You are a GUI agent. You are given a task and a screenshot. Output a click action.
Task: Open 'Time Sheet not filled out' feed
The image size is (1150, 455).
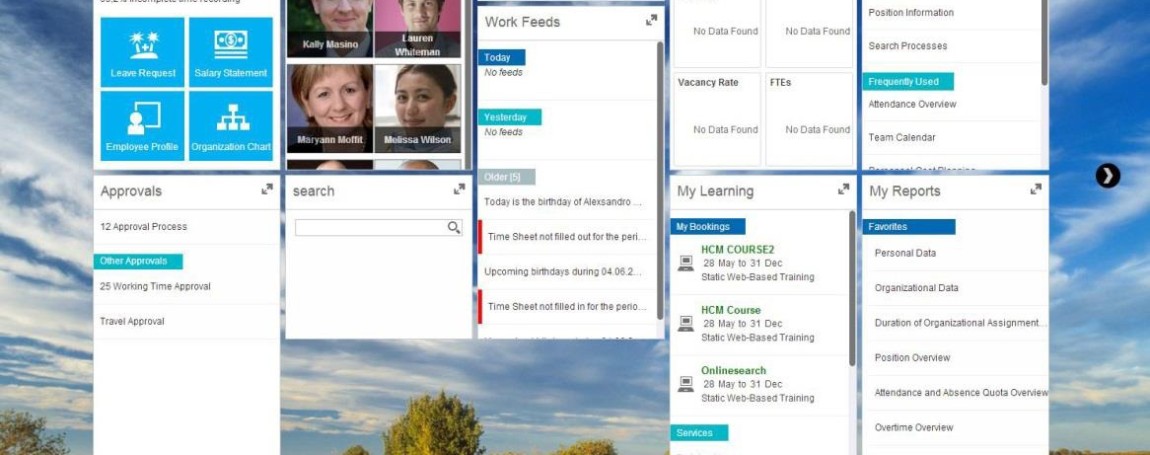[566, 237]
